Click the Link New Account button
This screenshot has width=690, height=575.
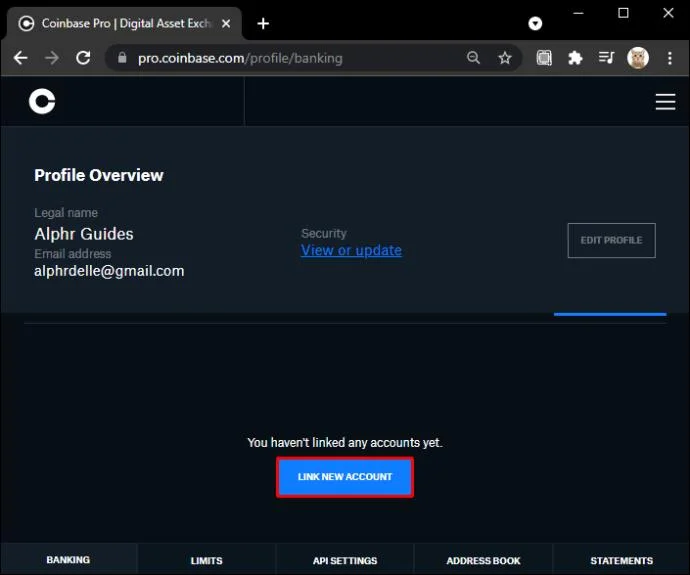pos(345,477)
